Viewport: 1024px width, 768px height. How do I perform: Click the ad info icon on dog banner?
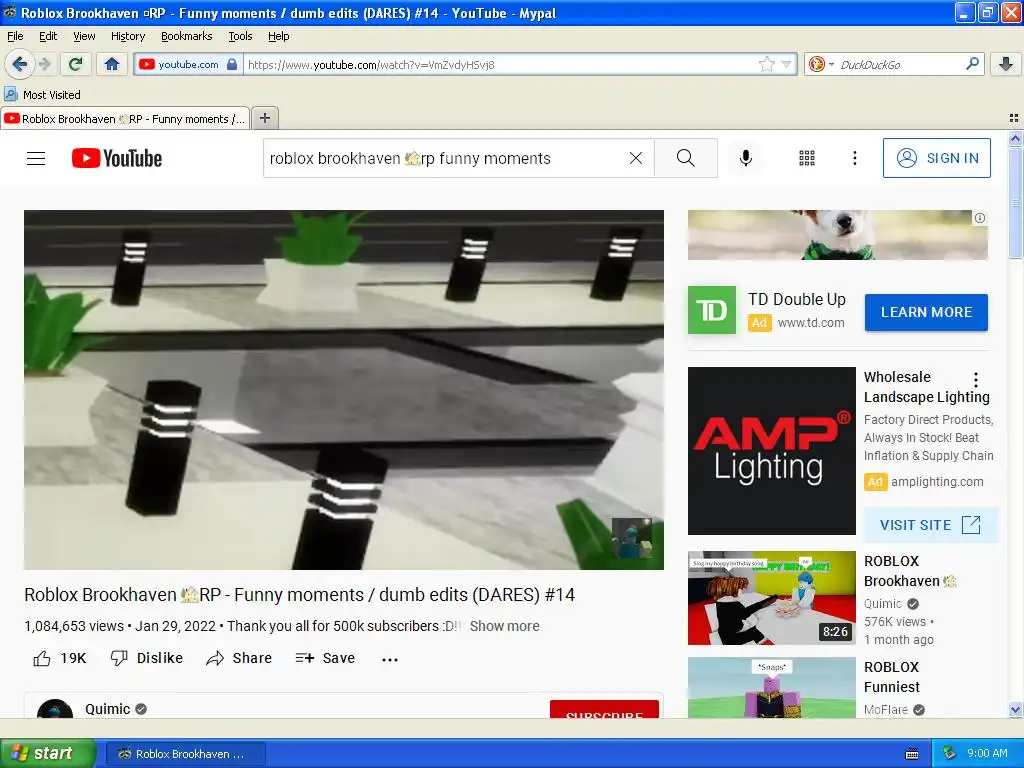980,218
